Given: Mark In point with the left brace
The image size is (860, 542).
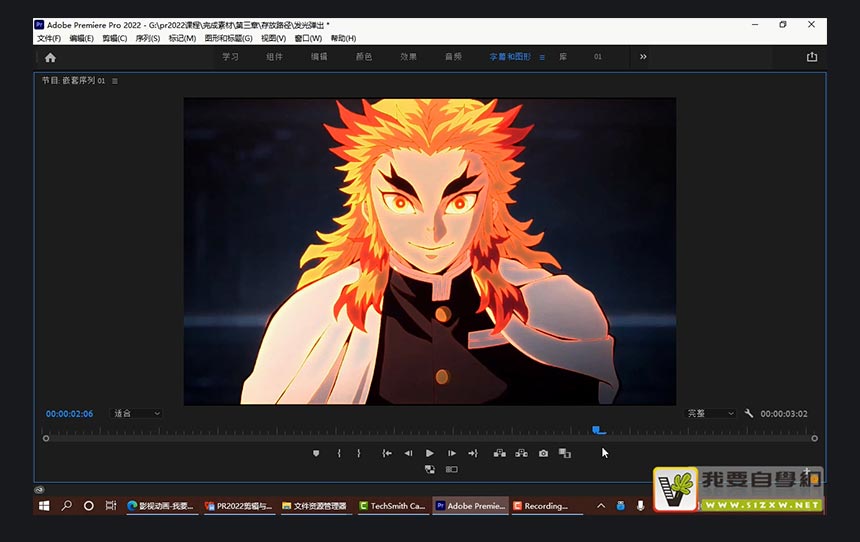Looking at the screenshot, I should click(x=339, y=454).
